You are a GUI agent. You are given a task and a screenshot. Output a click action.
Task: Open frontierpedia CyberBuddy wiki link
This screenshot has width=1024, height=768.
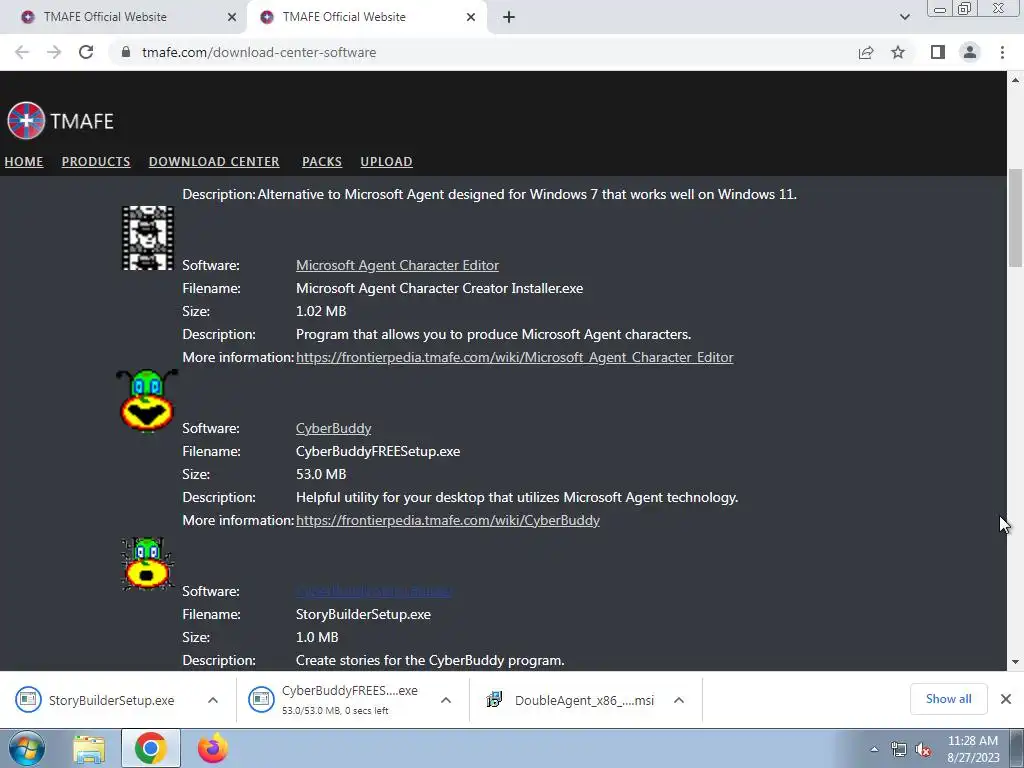click(x=448, y=520)
